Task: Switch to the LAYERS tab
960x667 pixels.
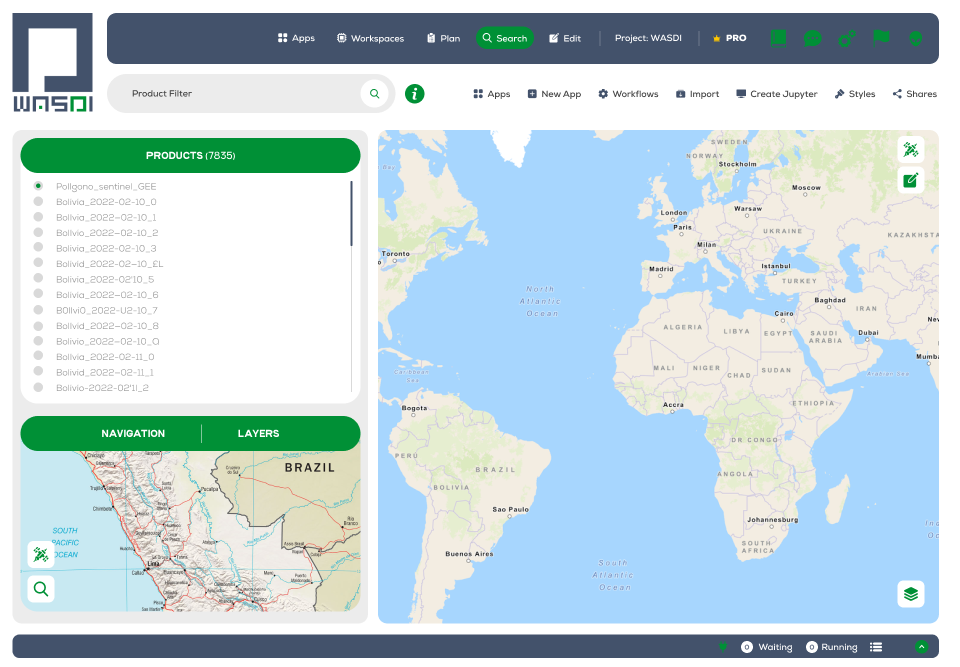Action: [258, 434]
